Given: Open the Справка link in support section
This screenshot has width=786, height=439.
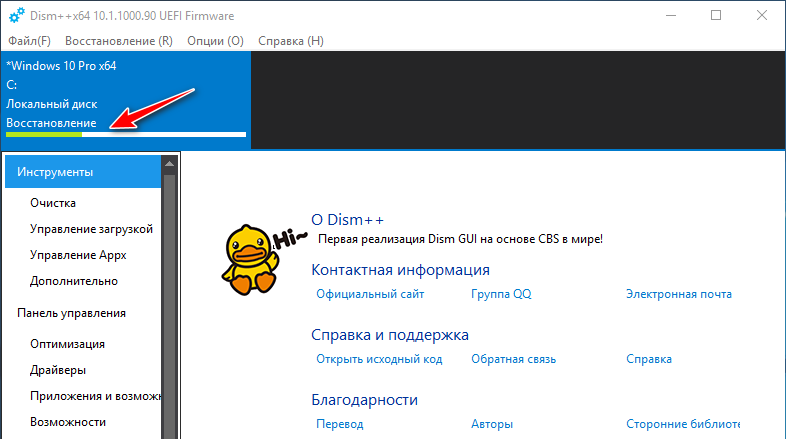Looking at the screenshot, I should [649, 359].
